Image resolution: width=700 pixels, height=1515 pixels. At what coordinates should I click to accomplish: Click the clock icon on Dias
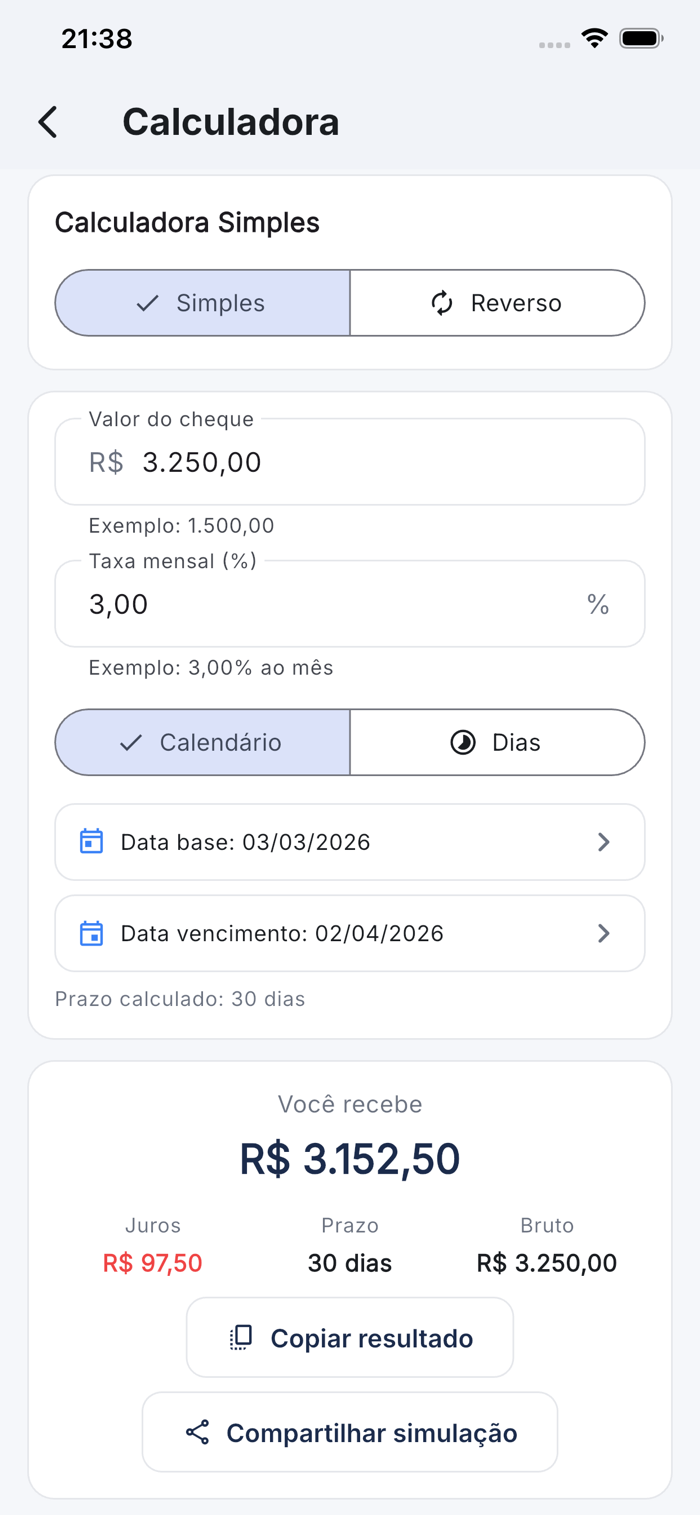(x=463, y=742)
